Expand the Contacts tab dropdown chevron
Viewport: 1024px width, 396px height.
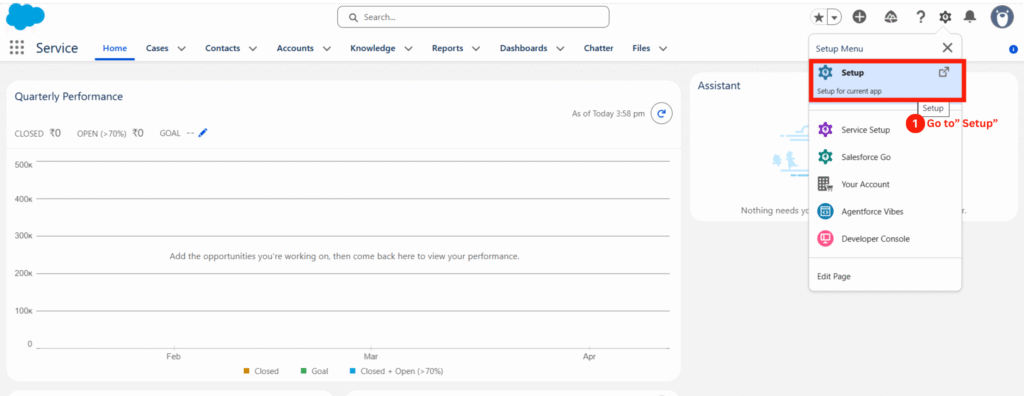coord(253,48)
